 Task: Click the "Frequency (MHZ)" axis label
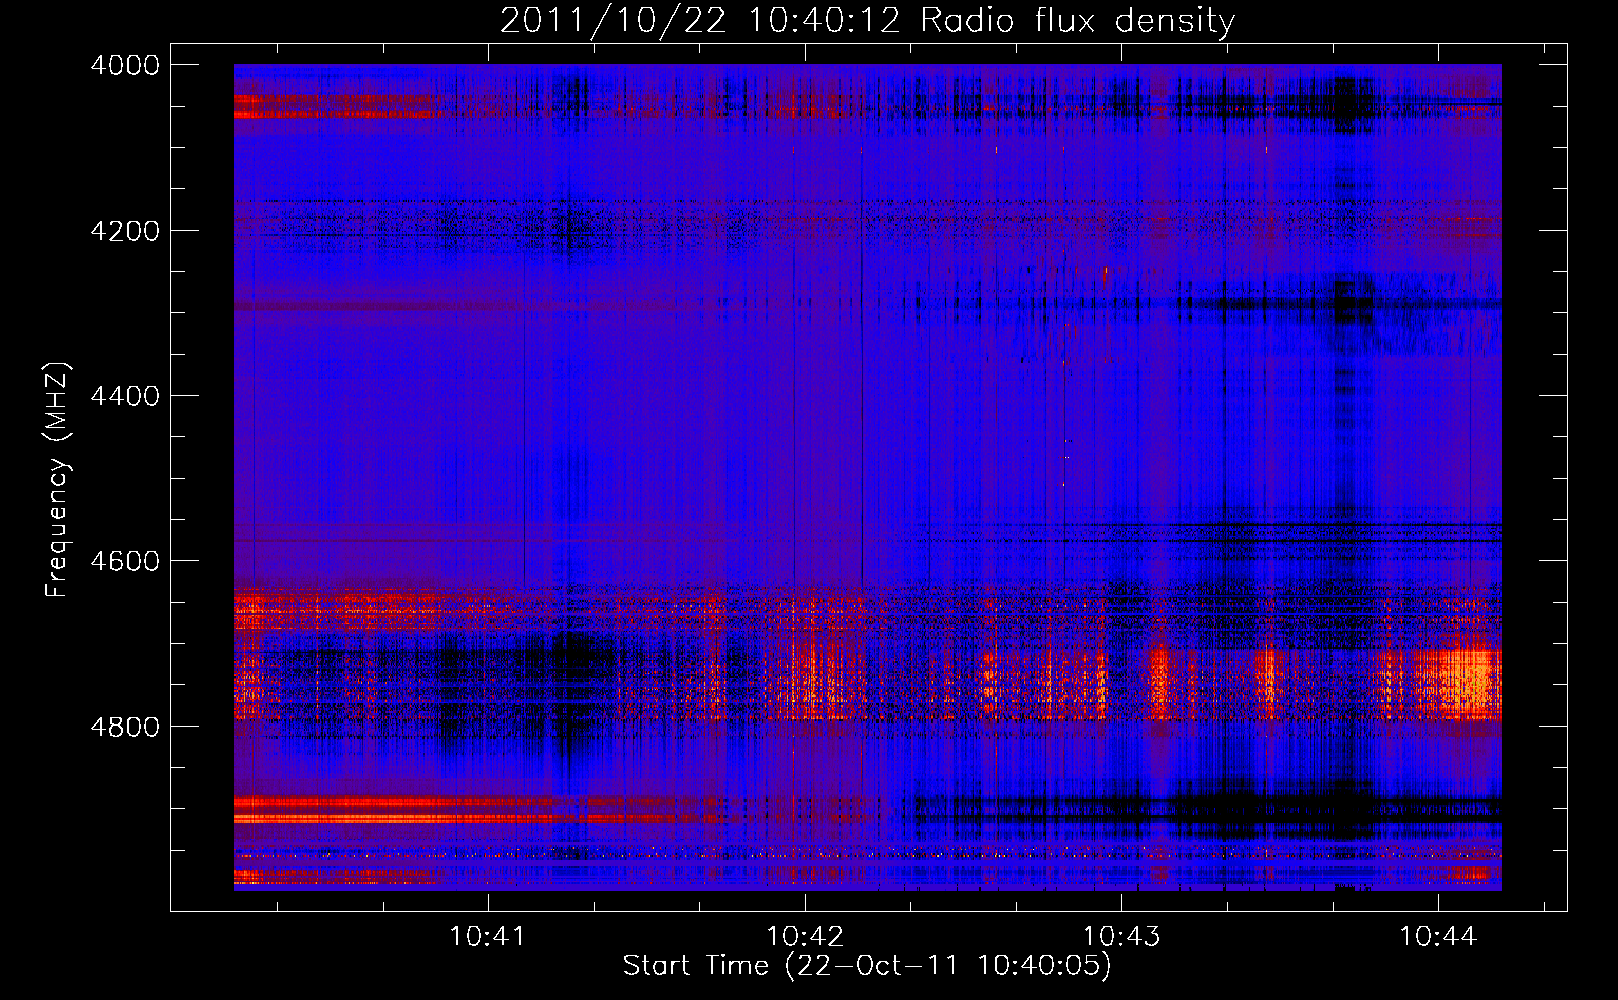(58, 480)
